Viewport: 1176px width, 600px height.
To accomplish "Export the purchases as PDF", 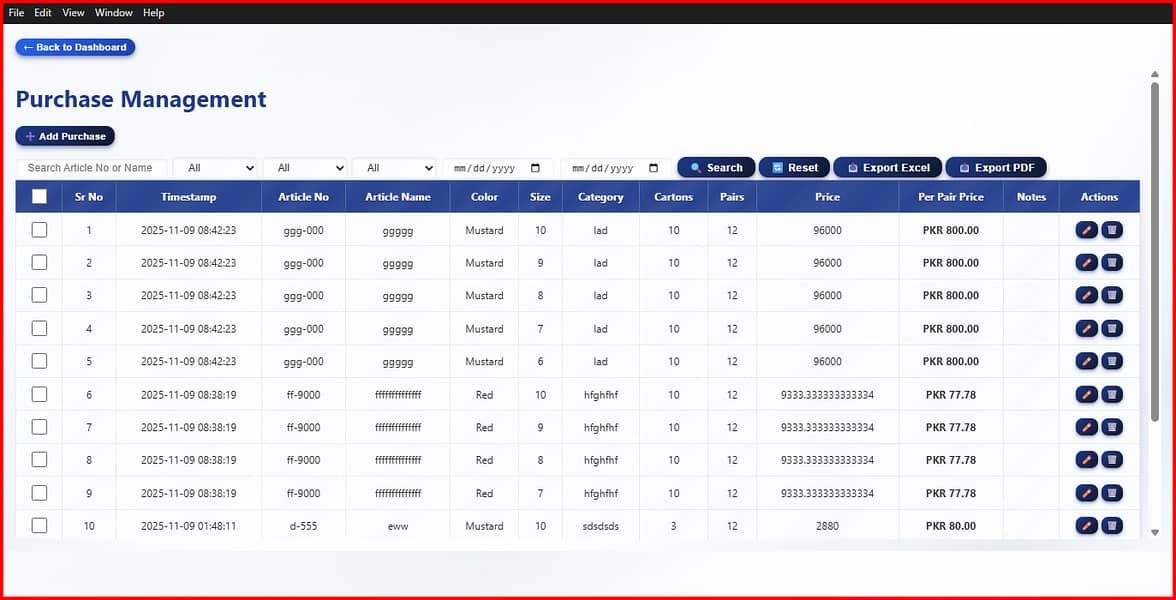I will pos(996,167).
